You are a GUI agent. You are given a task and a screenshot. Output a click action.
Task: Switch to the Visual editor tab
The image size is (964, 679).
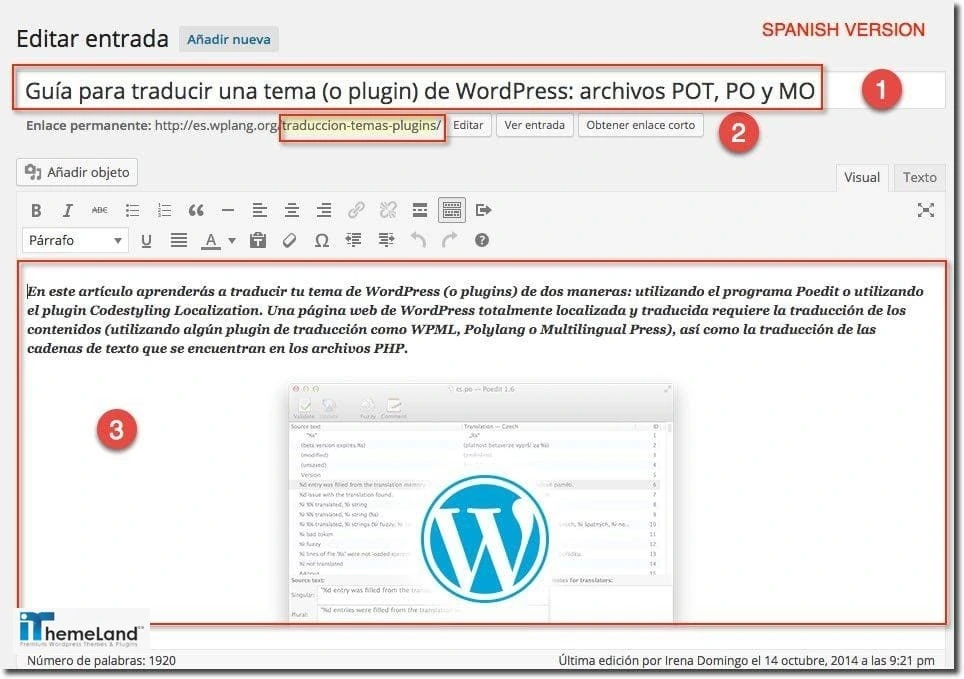(x=861, y=178)
